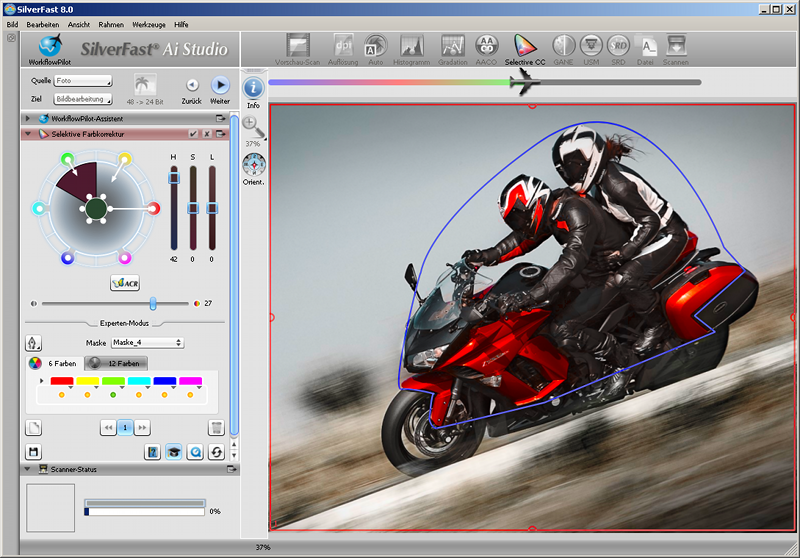Toggle the graduation cap expert mode
Image resolution: width=800 pixels, height=558 pixels.
click(x=173, y=452)
